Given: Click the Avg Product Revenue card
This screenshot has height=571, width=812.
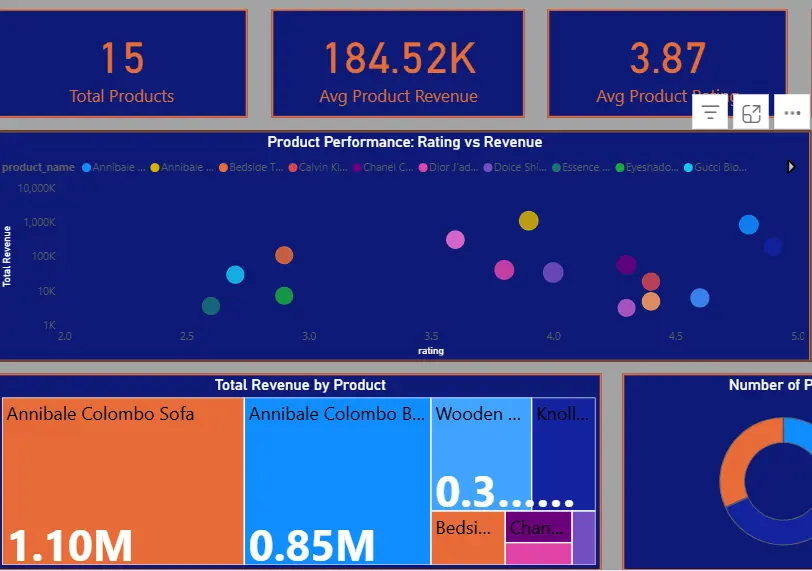Looking at the screenshot, I should [x=398, y=64].
